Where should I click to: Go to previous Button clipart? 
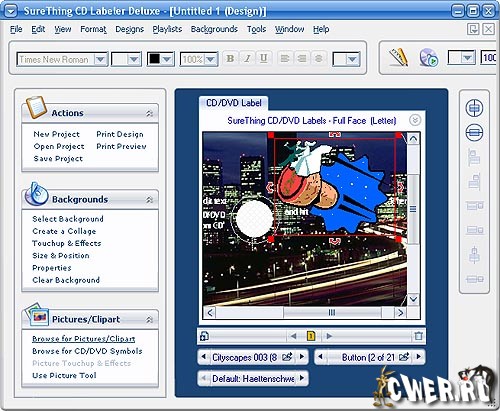tap(320, 357)
